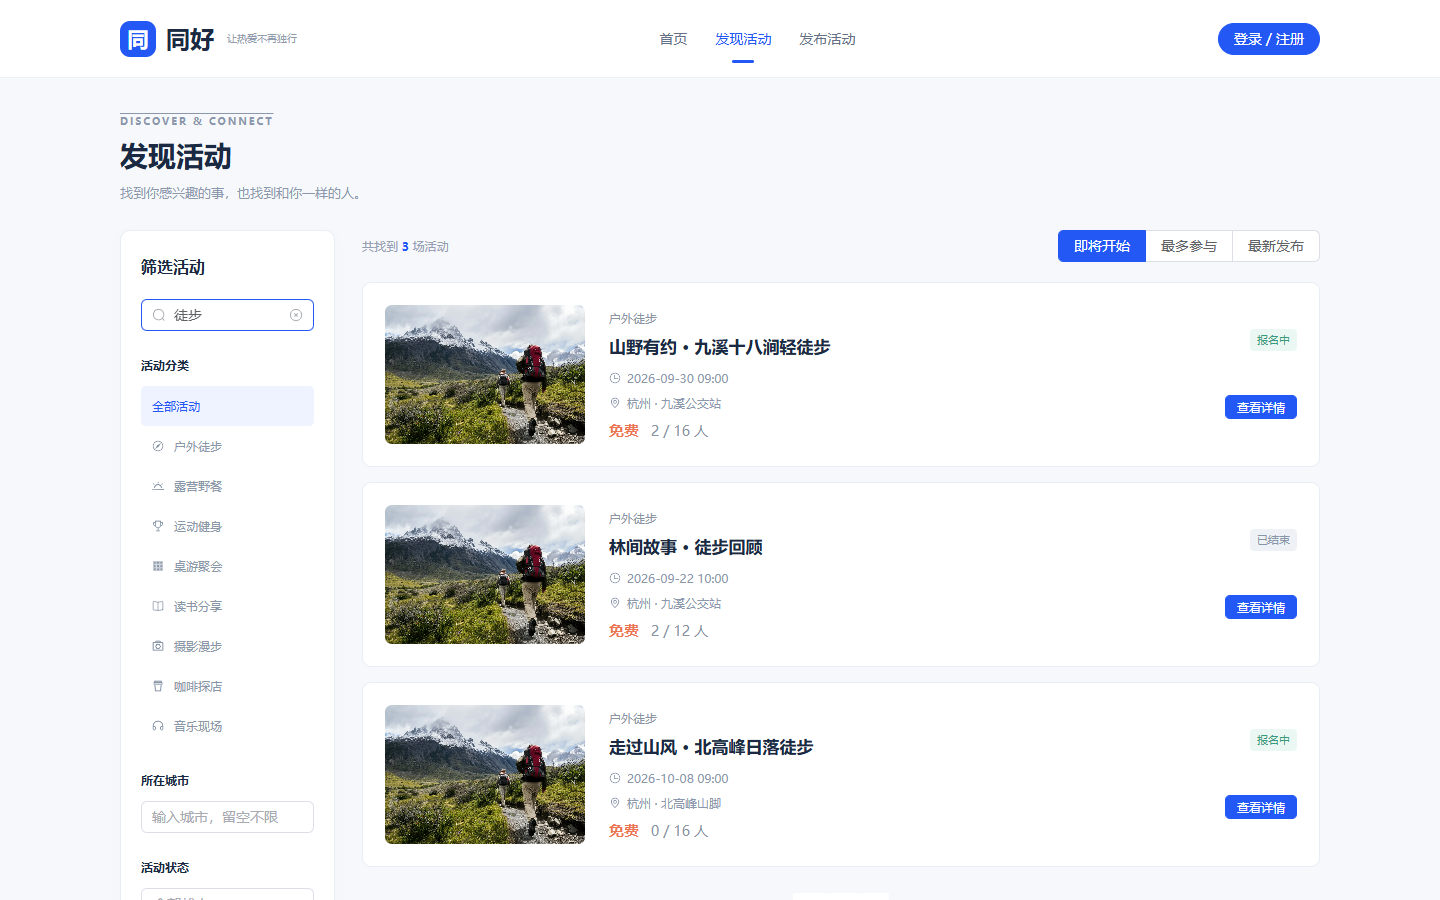View details of 林间故事·徒步回顾

click(x=1261, y=607)
